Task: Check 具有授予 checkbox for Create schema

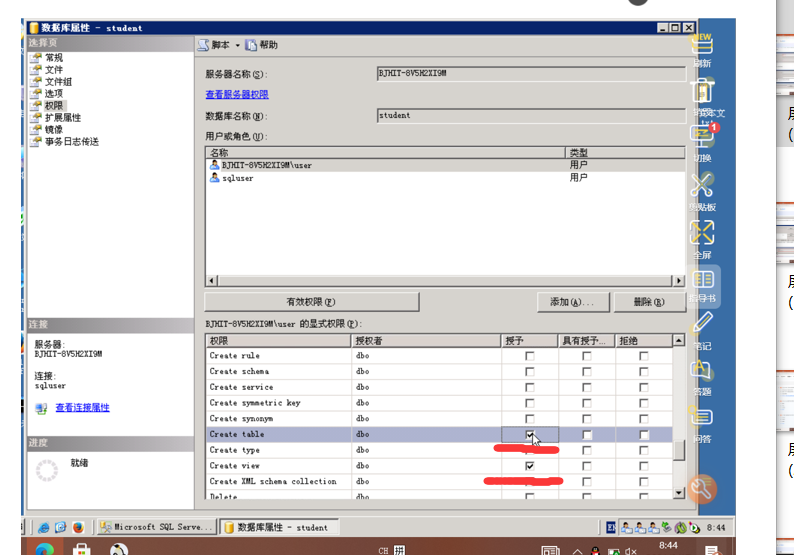Action: (x=586, y=372)
